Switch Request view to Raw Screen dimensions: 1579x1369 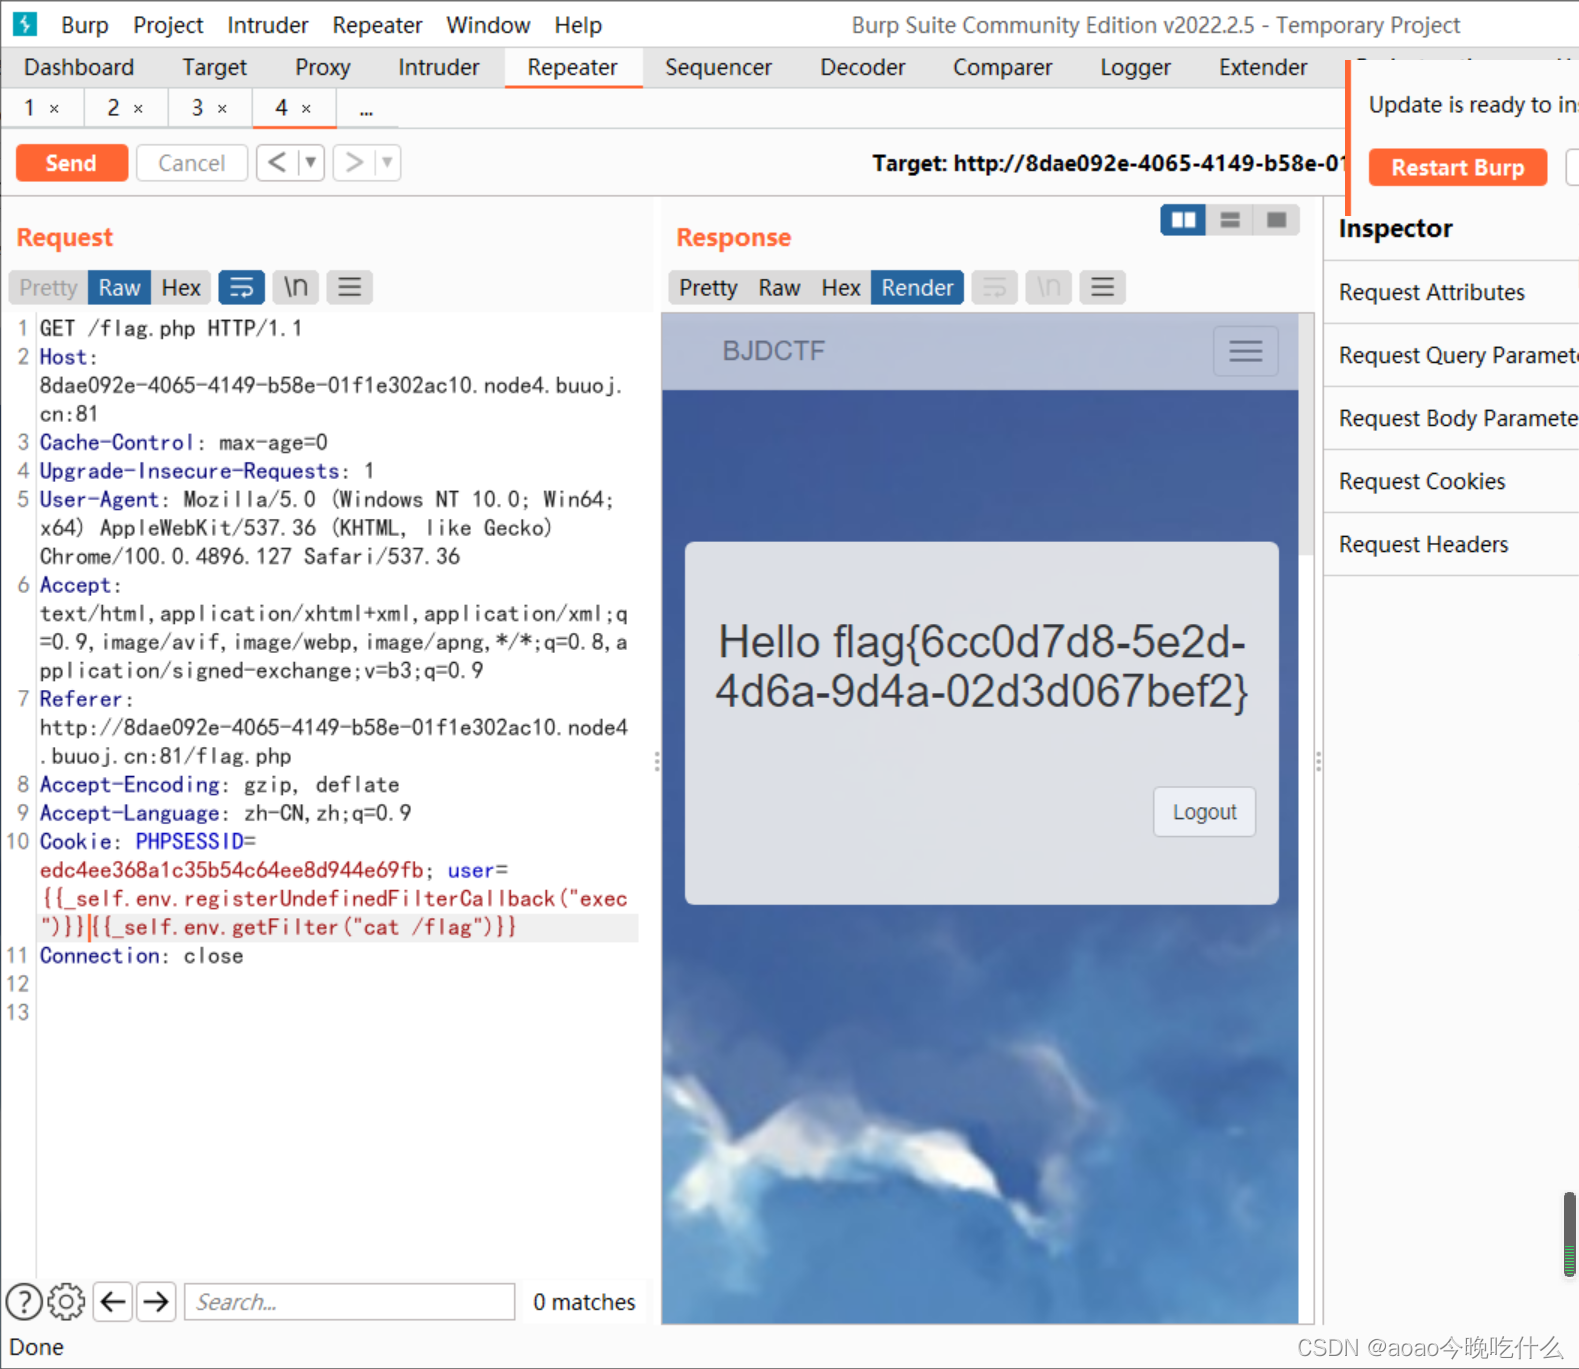pyautogui.click(x=120, y=288)
